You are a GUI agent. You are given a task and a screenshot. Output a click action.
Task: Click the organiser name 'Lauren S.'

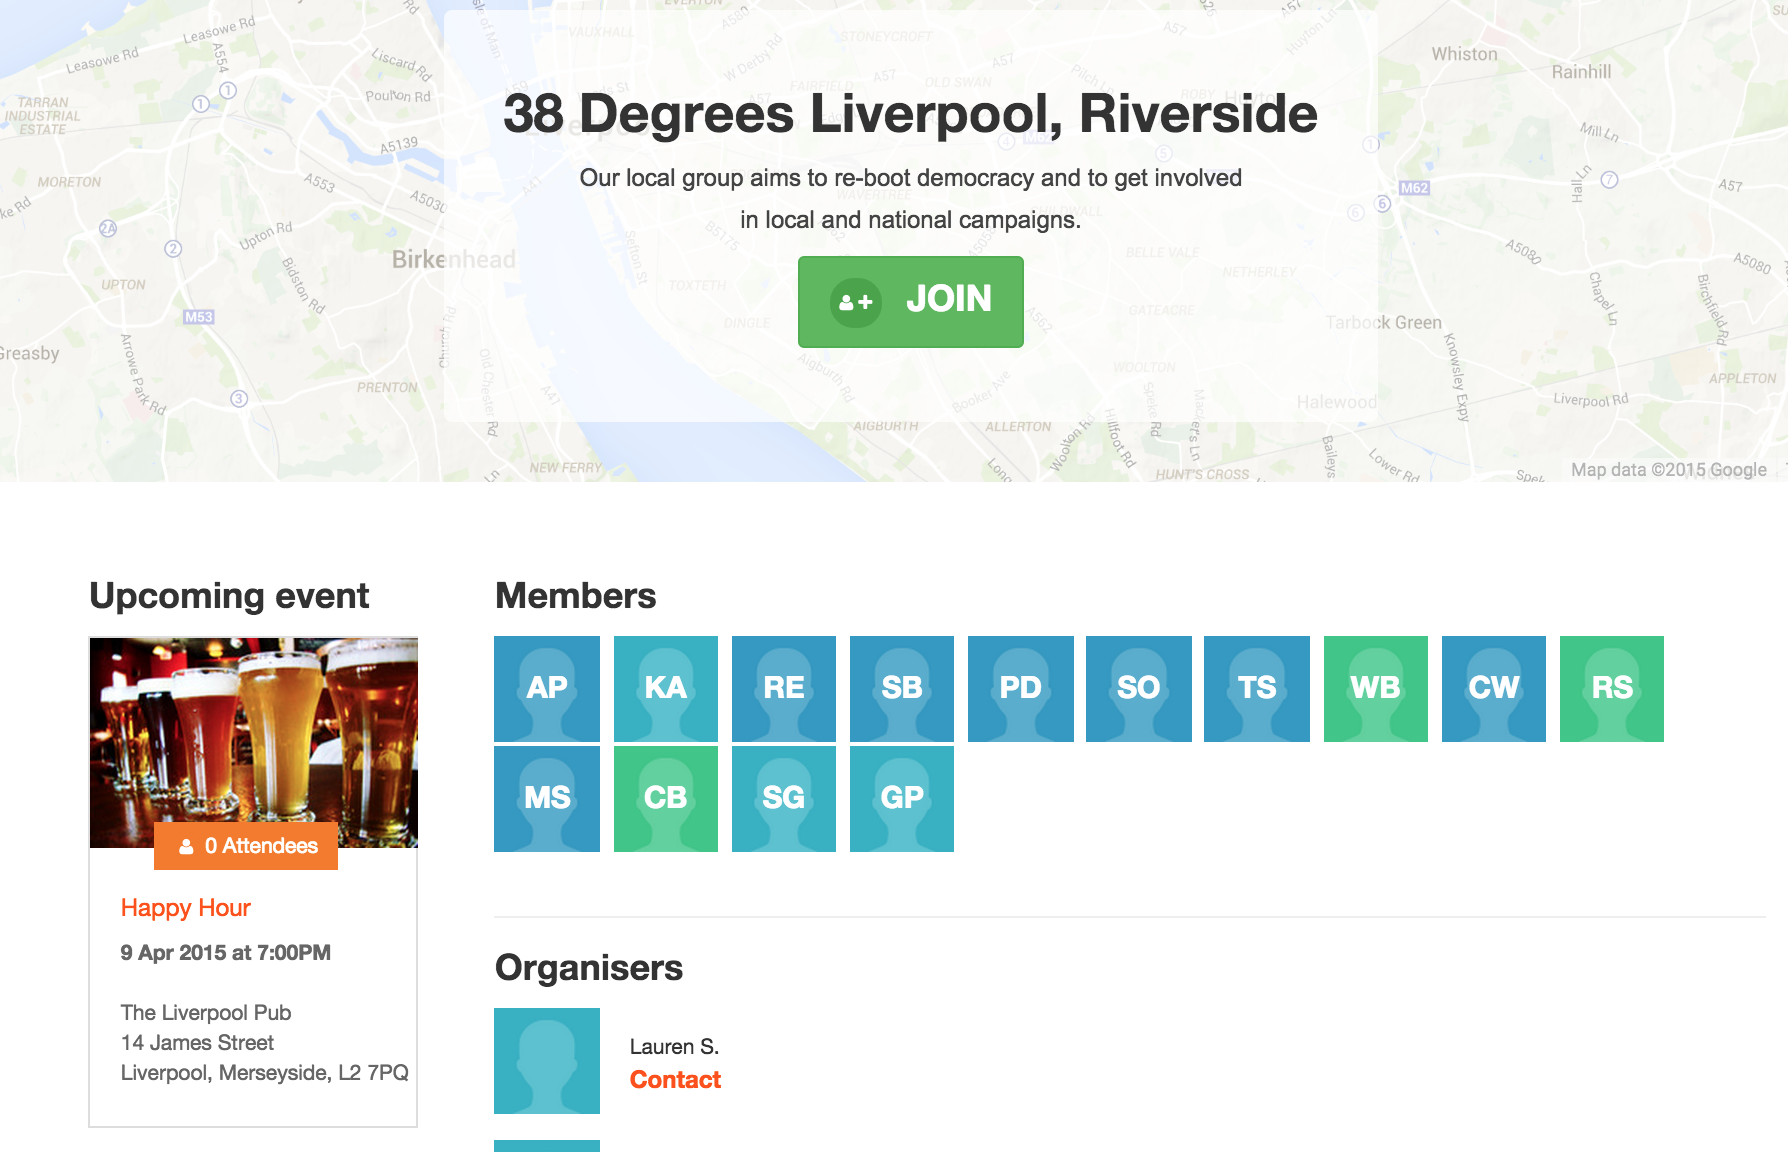point(674,1047)
